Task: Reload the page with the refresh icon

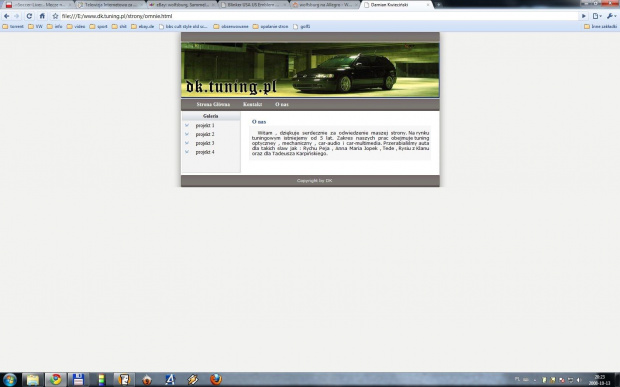Action: click(29, 16)
